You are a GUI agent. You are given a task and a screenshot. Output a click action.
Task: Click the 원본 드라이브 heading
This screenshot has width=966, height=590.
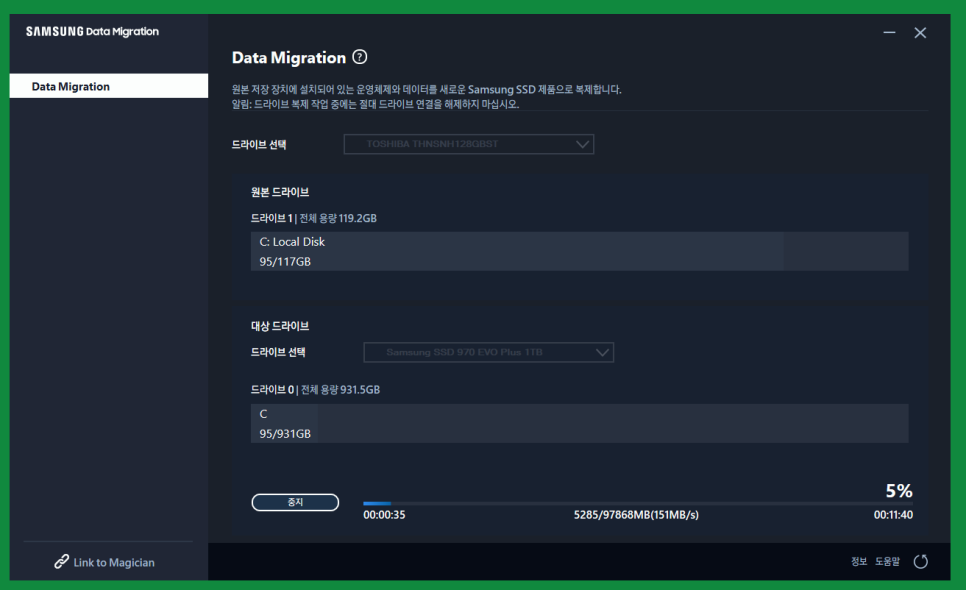tap(280, 192)
